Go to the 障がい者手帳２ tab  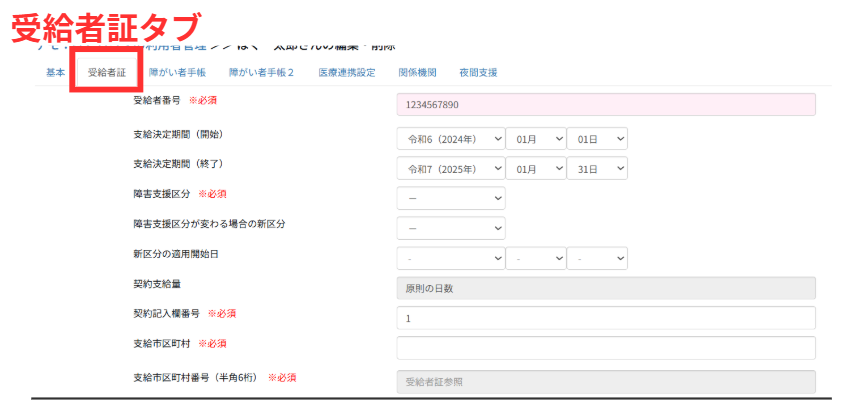pyautogui.click(x=261, y=72)
